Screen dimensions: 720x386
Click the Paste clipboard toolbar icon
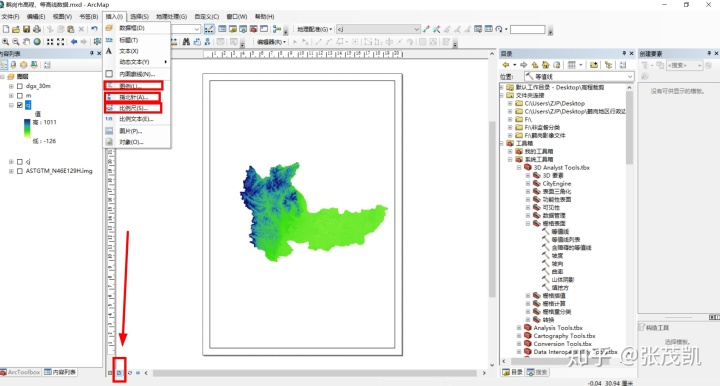pyautogui.click(x=71, y=29)
